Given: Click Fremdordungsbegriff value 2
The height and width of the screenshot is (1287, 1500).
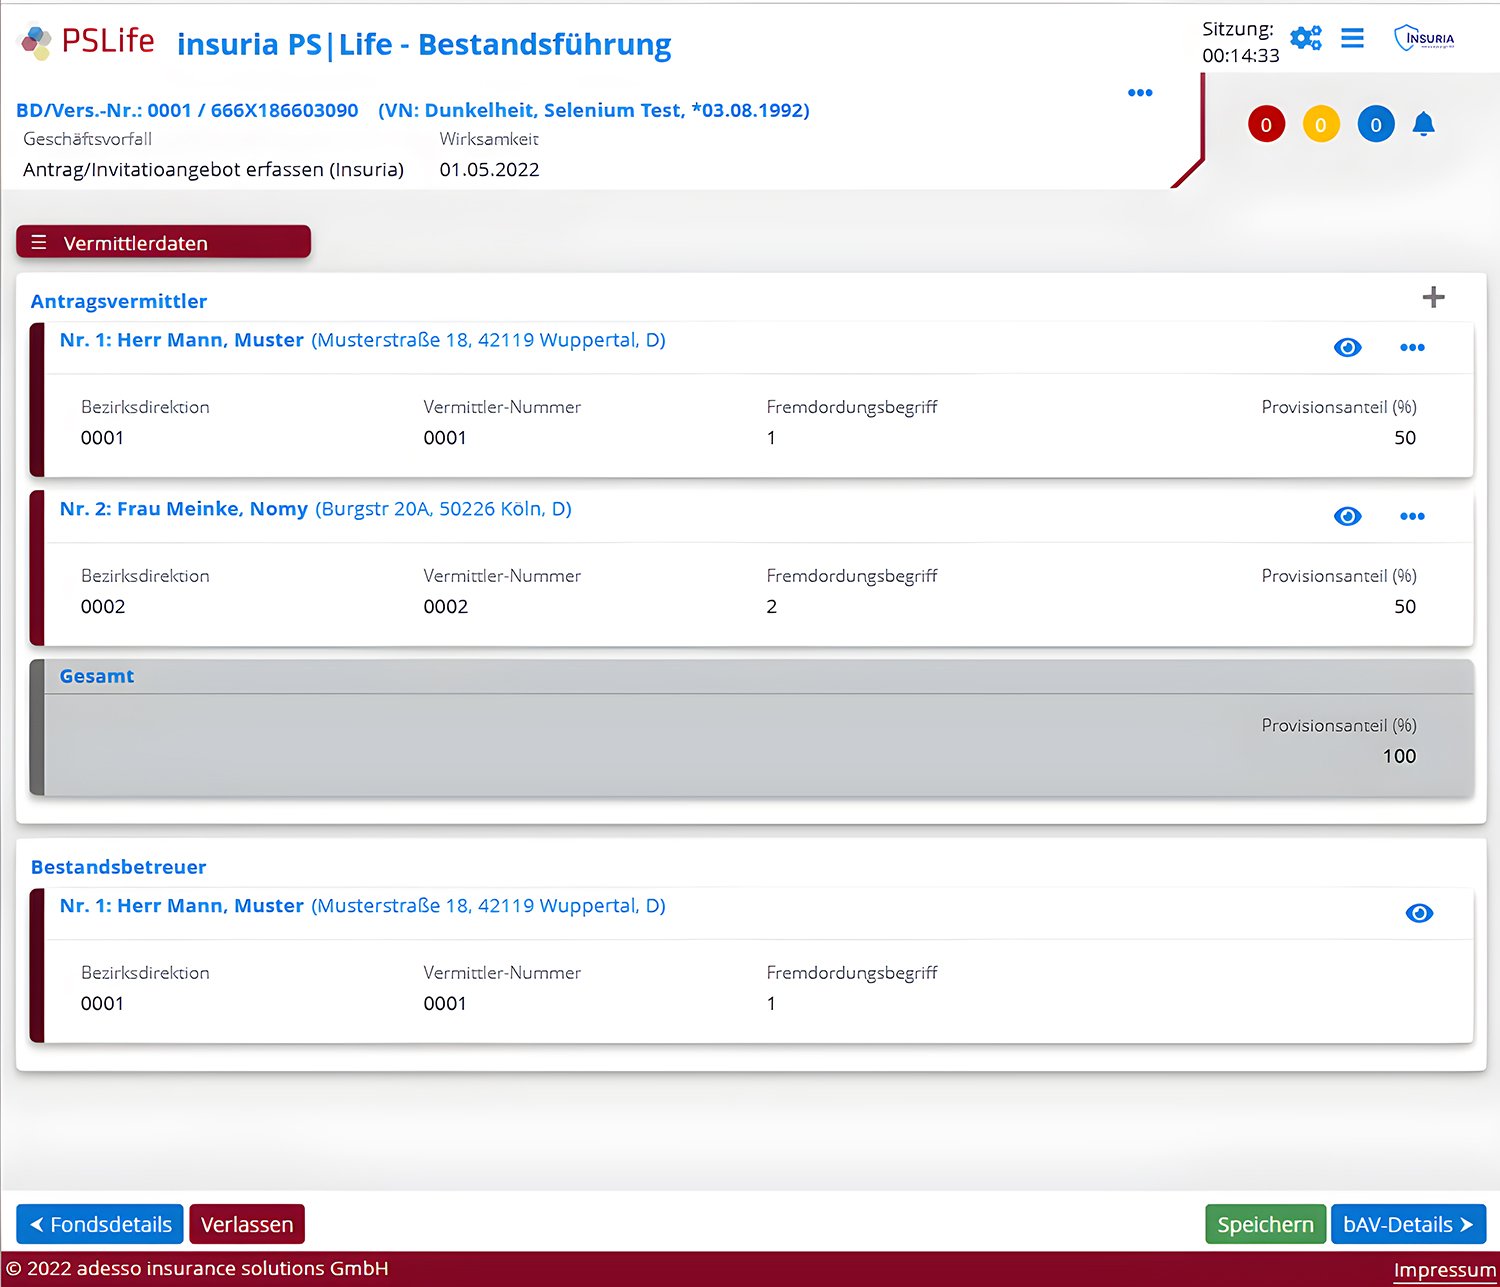Looking at the screenshot, I should coord(771,606).
